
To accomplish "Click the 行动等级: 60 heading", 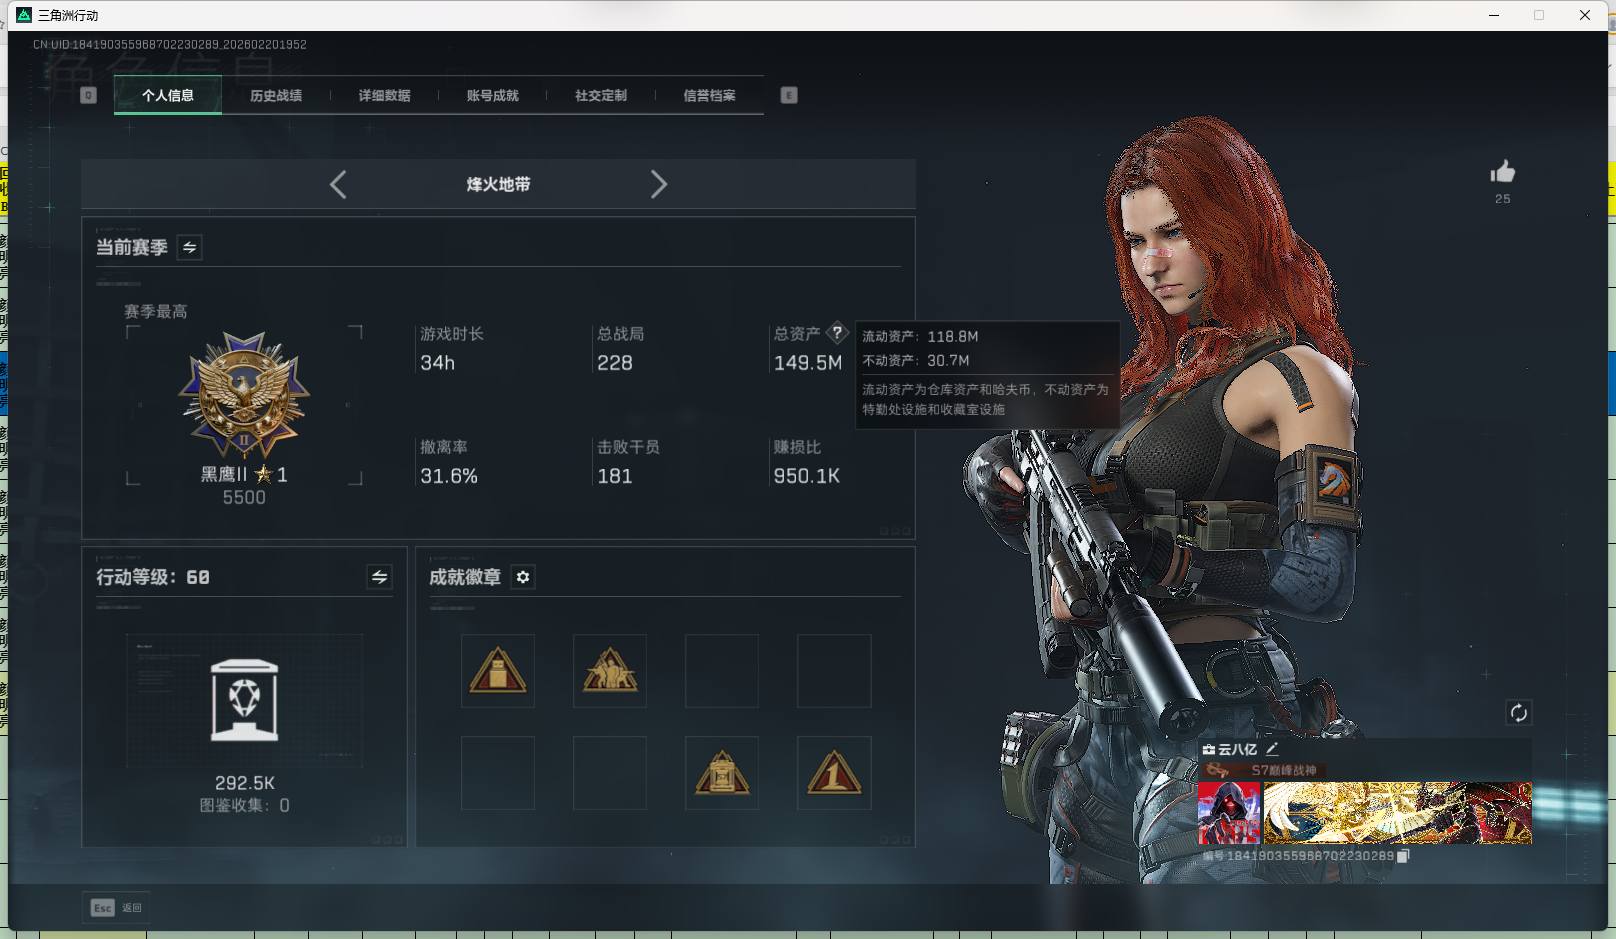I will point(153,577).
